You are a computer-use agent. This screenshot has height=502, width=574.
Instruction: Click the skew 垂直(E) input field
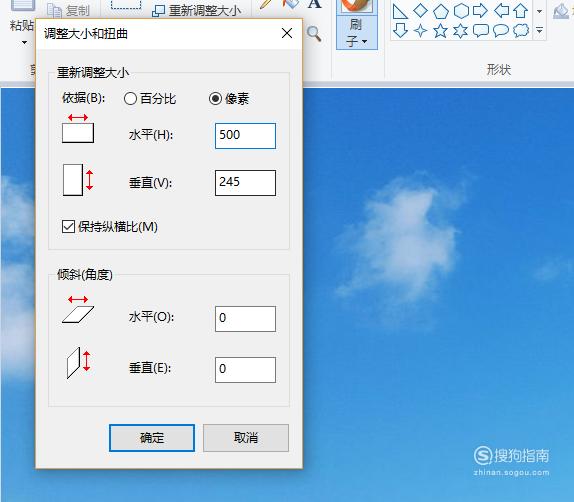coord(245,370)
